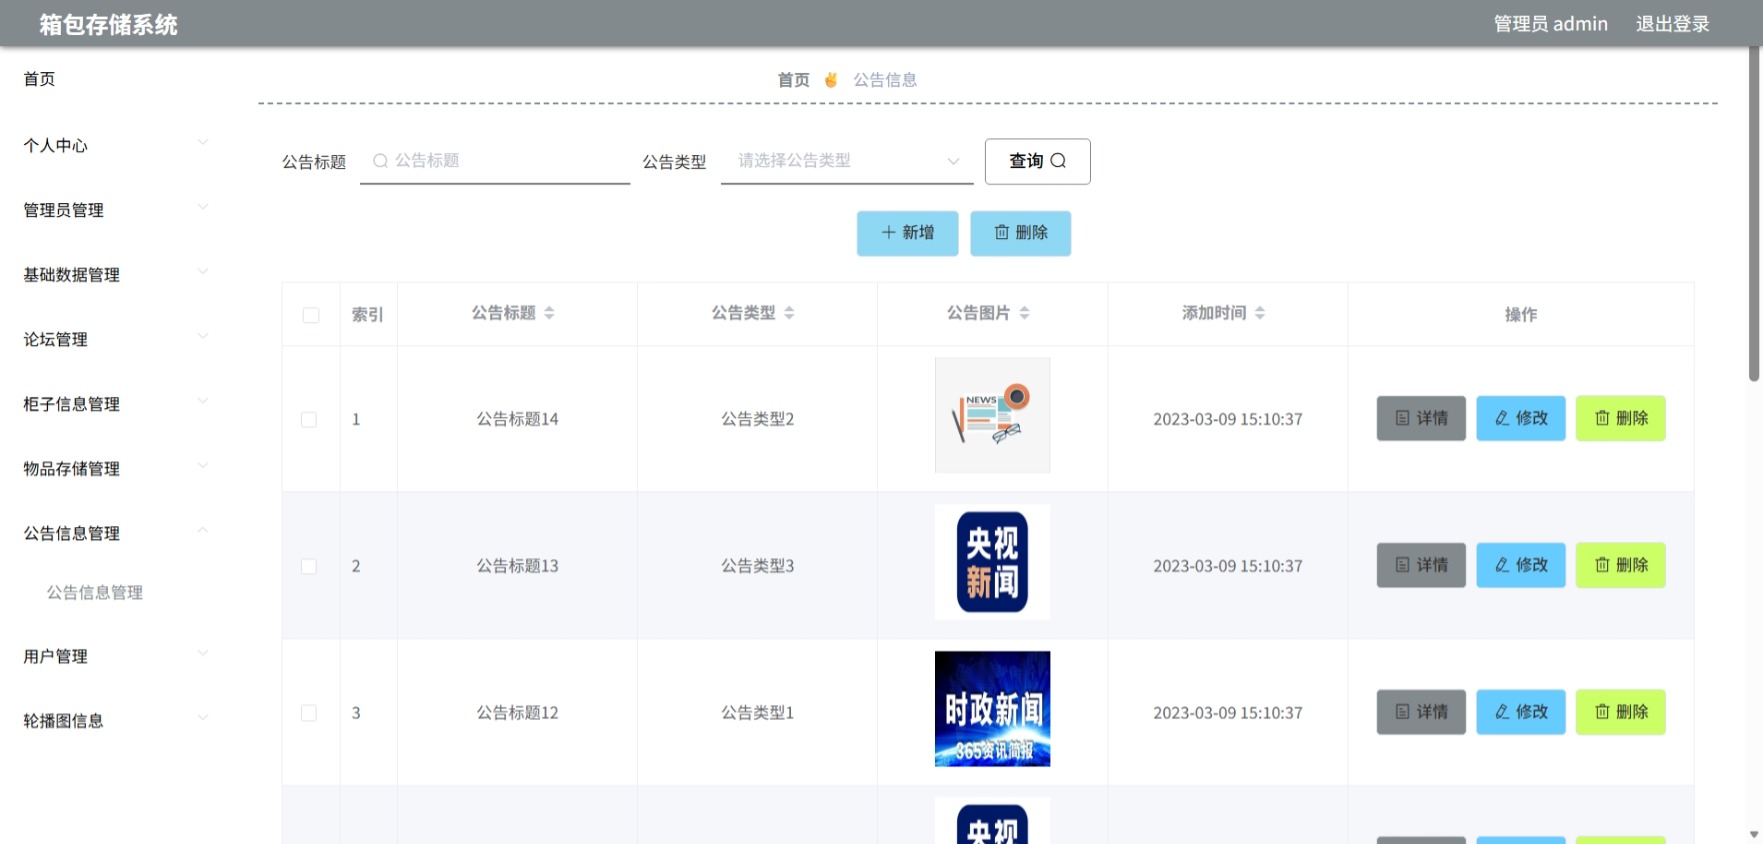
Task: Open the 公告信息管理 submenu item
Action: [x=95, y=593]
